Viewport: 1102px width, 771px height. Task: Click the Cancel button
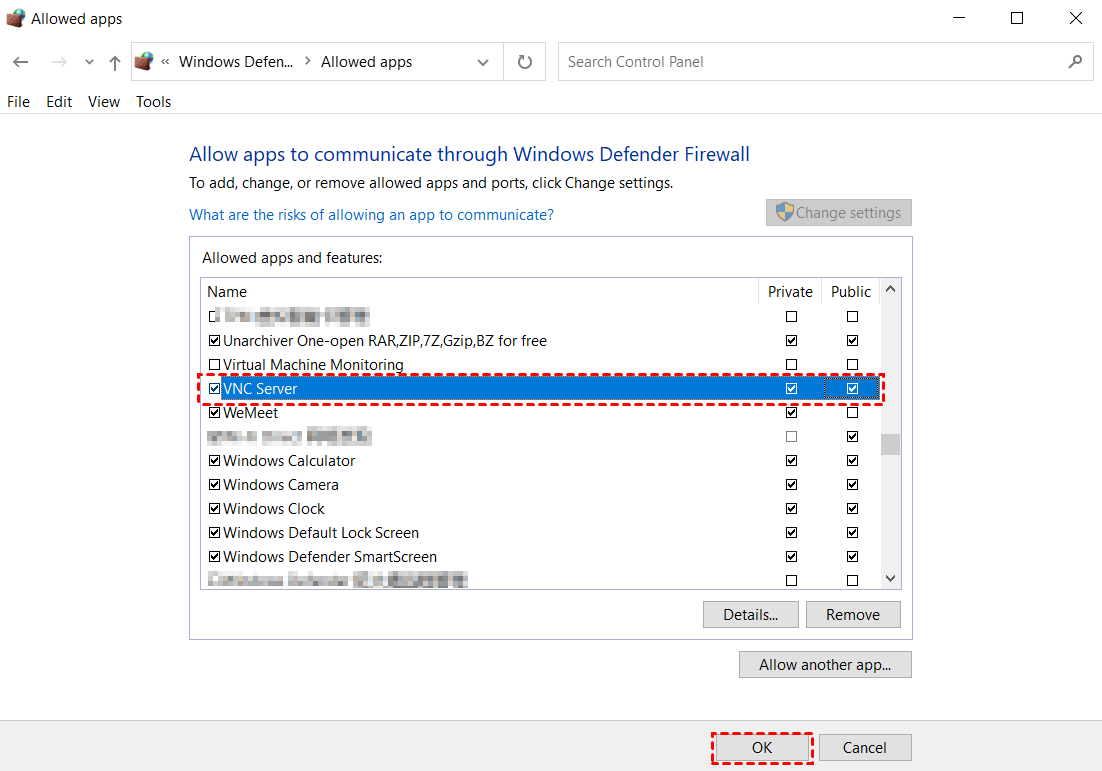[x=865, y=748]
